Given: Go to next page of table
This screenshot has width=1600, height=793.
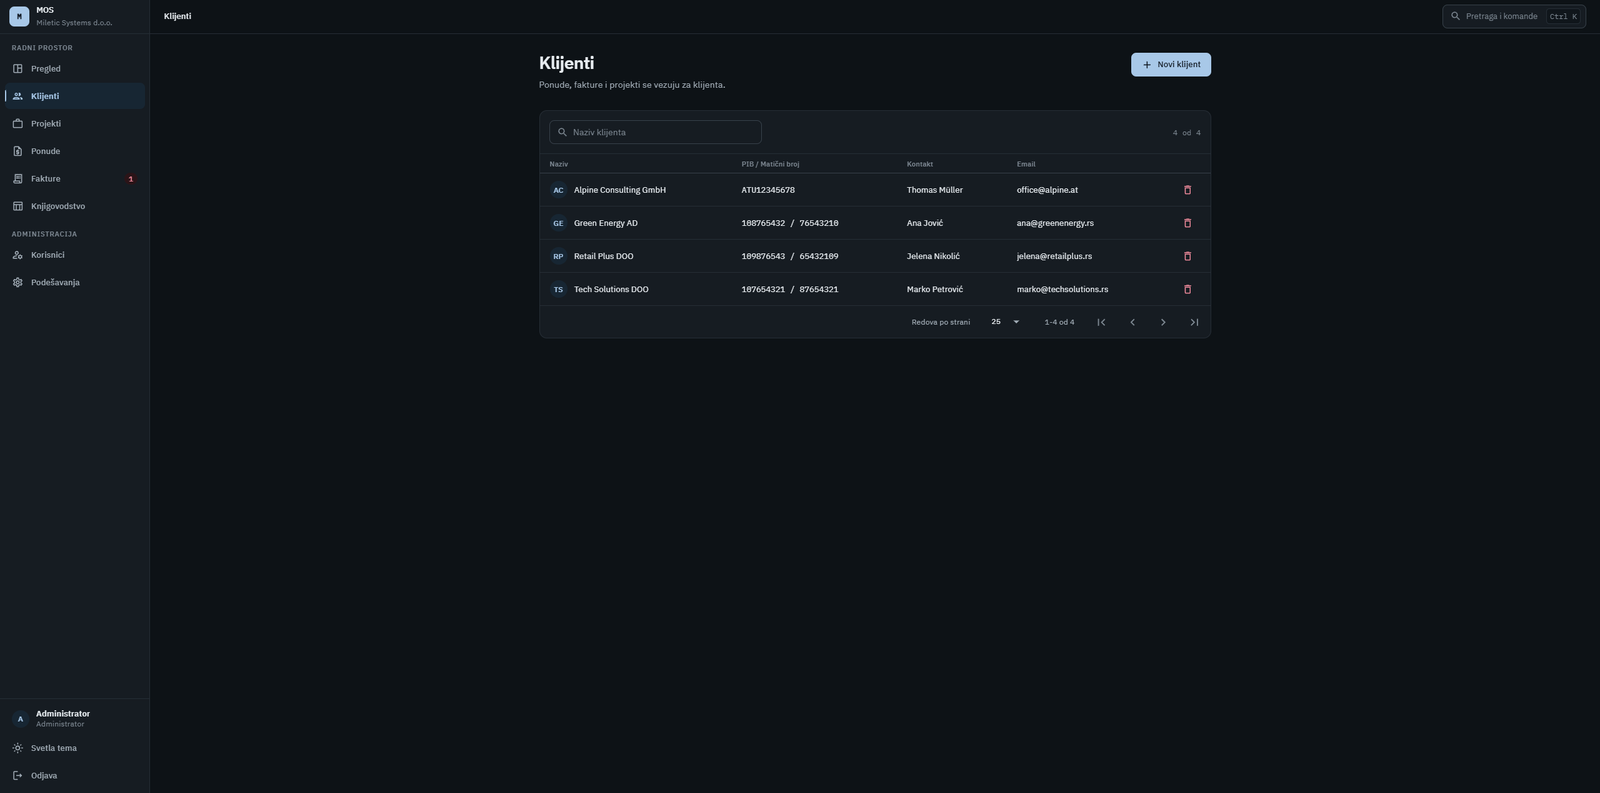Looking at the screenshot, I should point(1163,322).
